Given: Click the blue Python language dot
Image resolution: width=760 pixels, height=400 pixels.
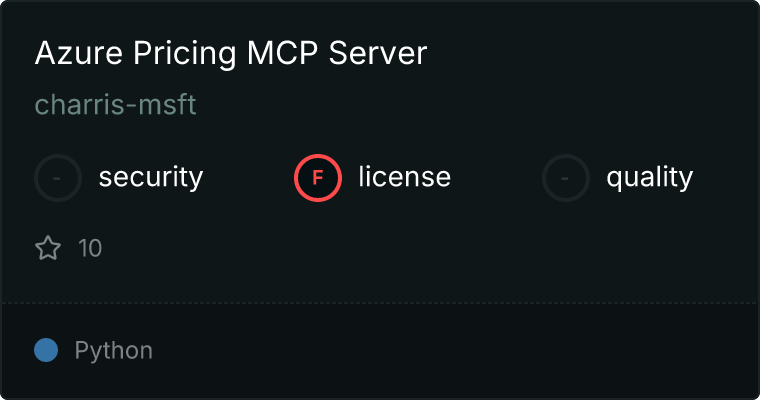Looking at the screenshot, I should click(46, 350).
